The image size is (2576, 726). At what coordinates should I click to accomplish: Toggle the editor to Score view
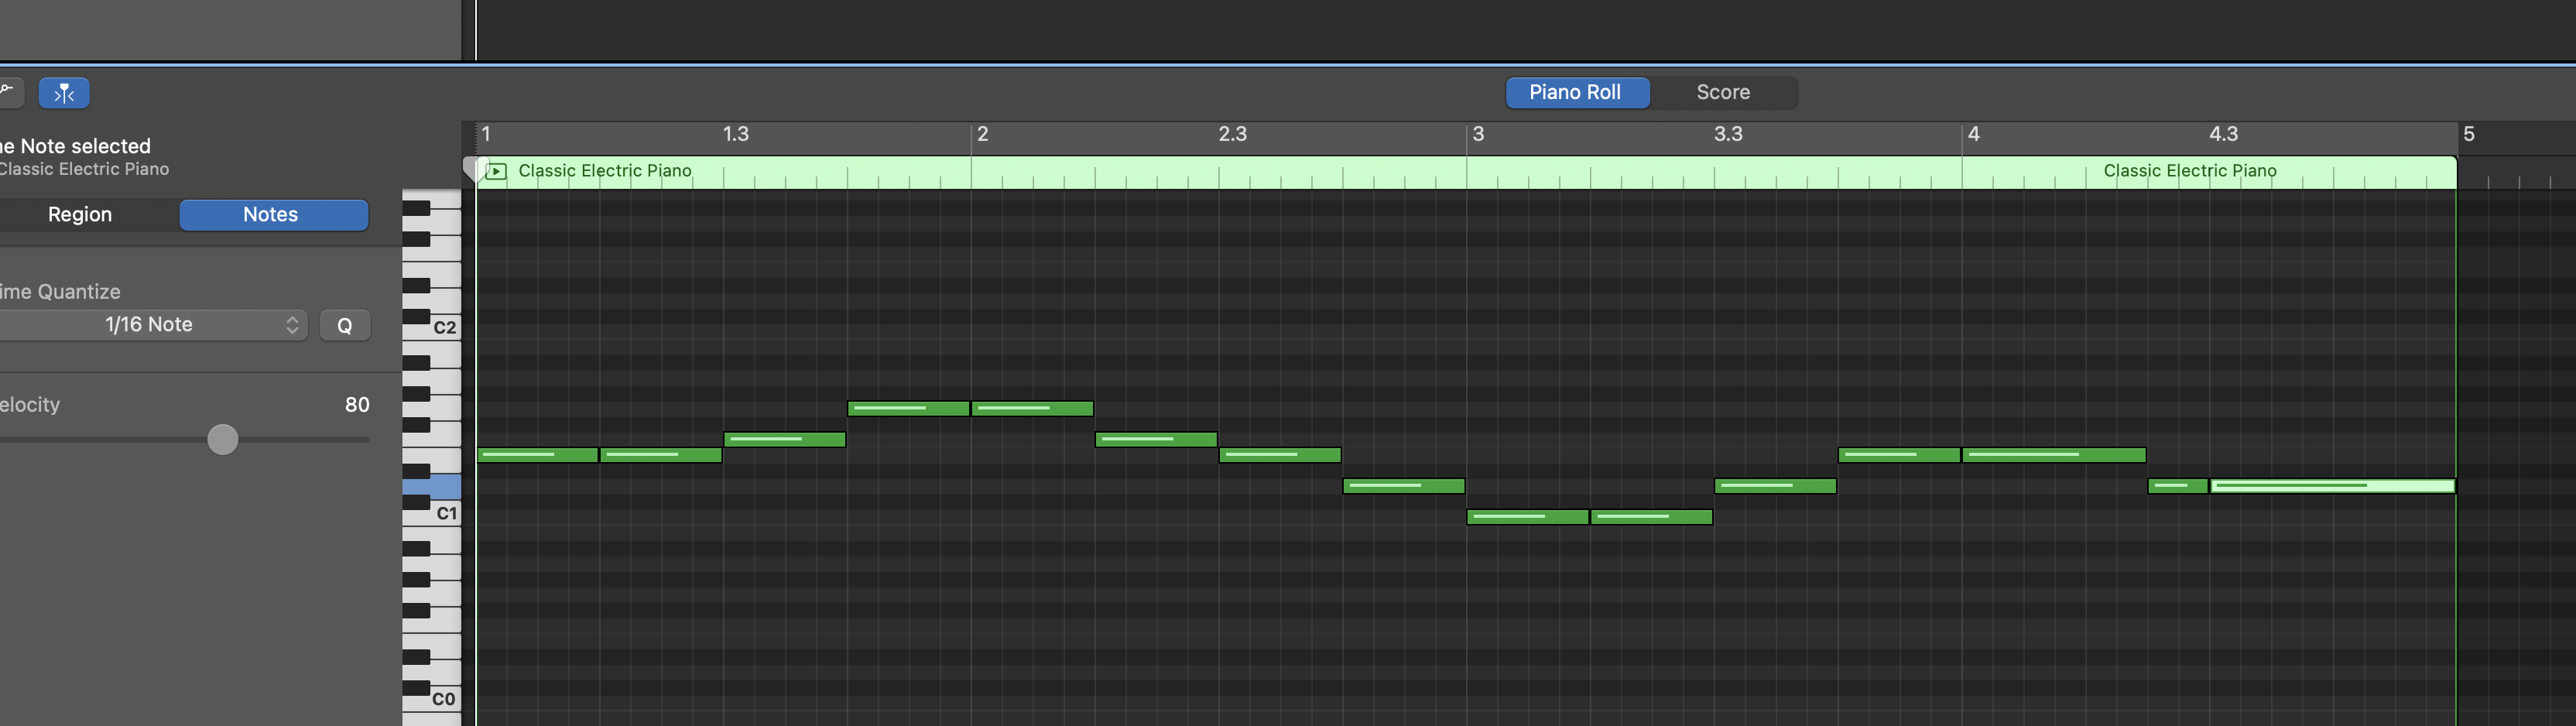pyautogui.click(x=1723, y=92)
